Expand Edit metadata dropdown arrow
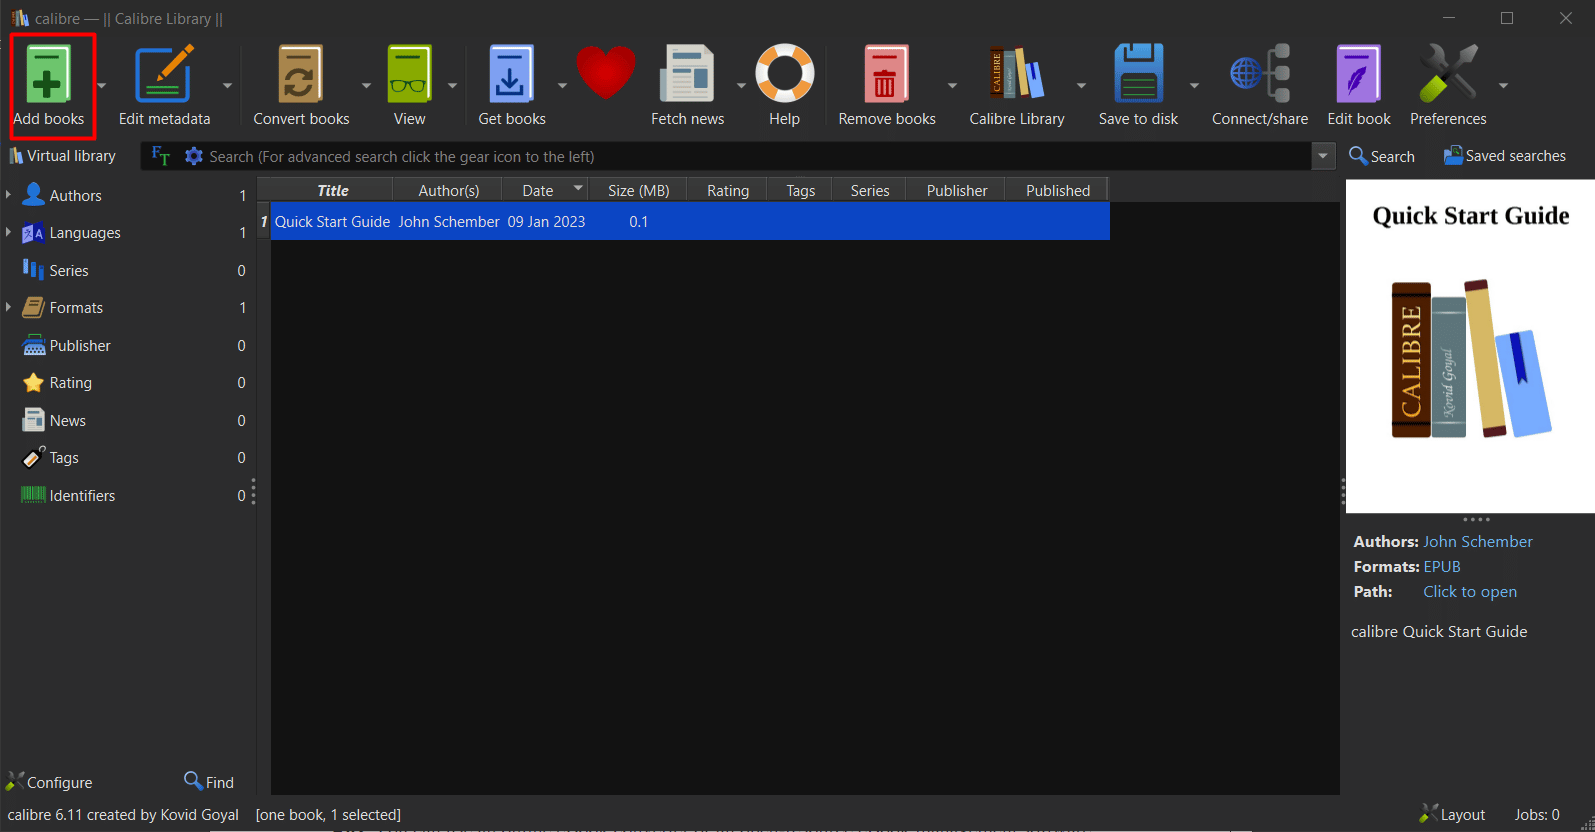 tap(227, 86)
